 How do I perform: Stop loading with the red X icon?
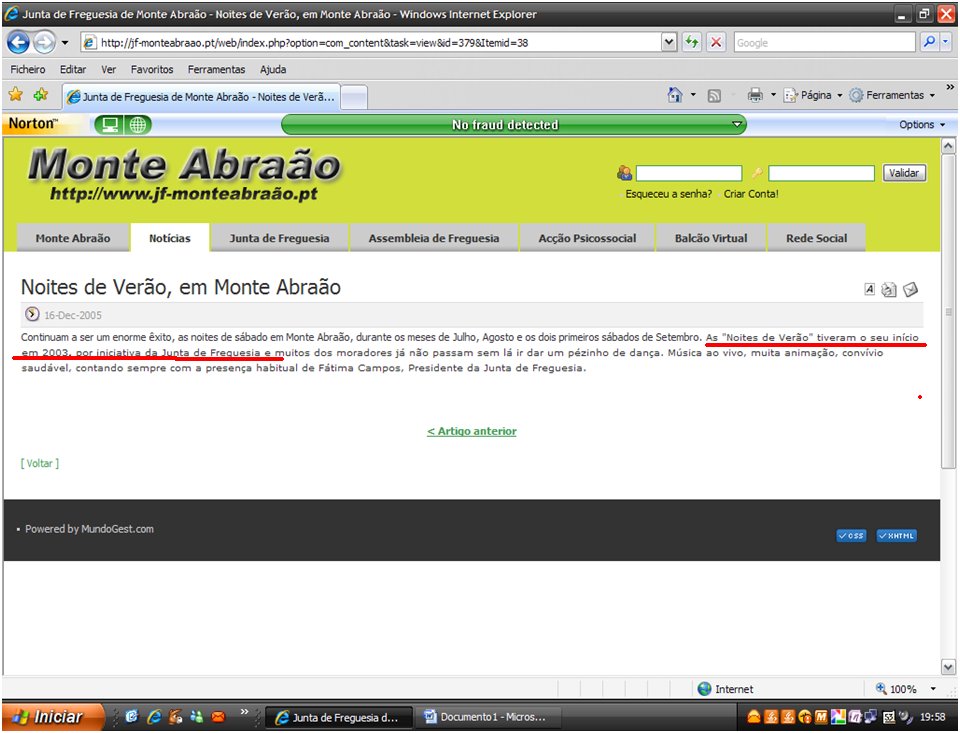[715, 42]
